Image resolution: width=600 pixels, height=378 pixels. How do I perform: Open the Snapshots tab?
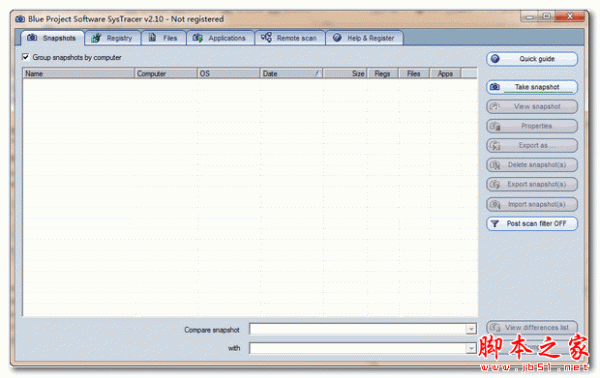point(52,38)
